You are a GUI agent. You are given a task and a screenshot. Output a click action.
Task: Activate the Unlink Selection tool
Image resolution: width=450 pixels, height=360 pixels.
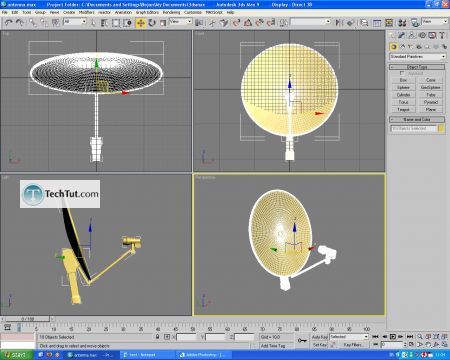[x=44, y=23]
